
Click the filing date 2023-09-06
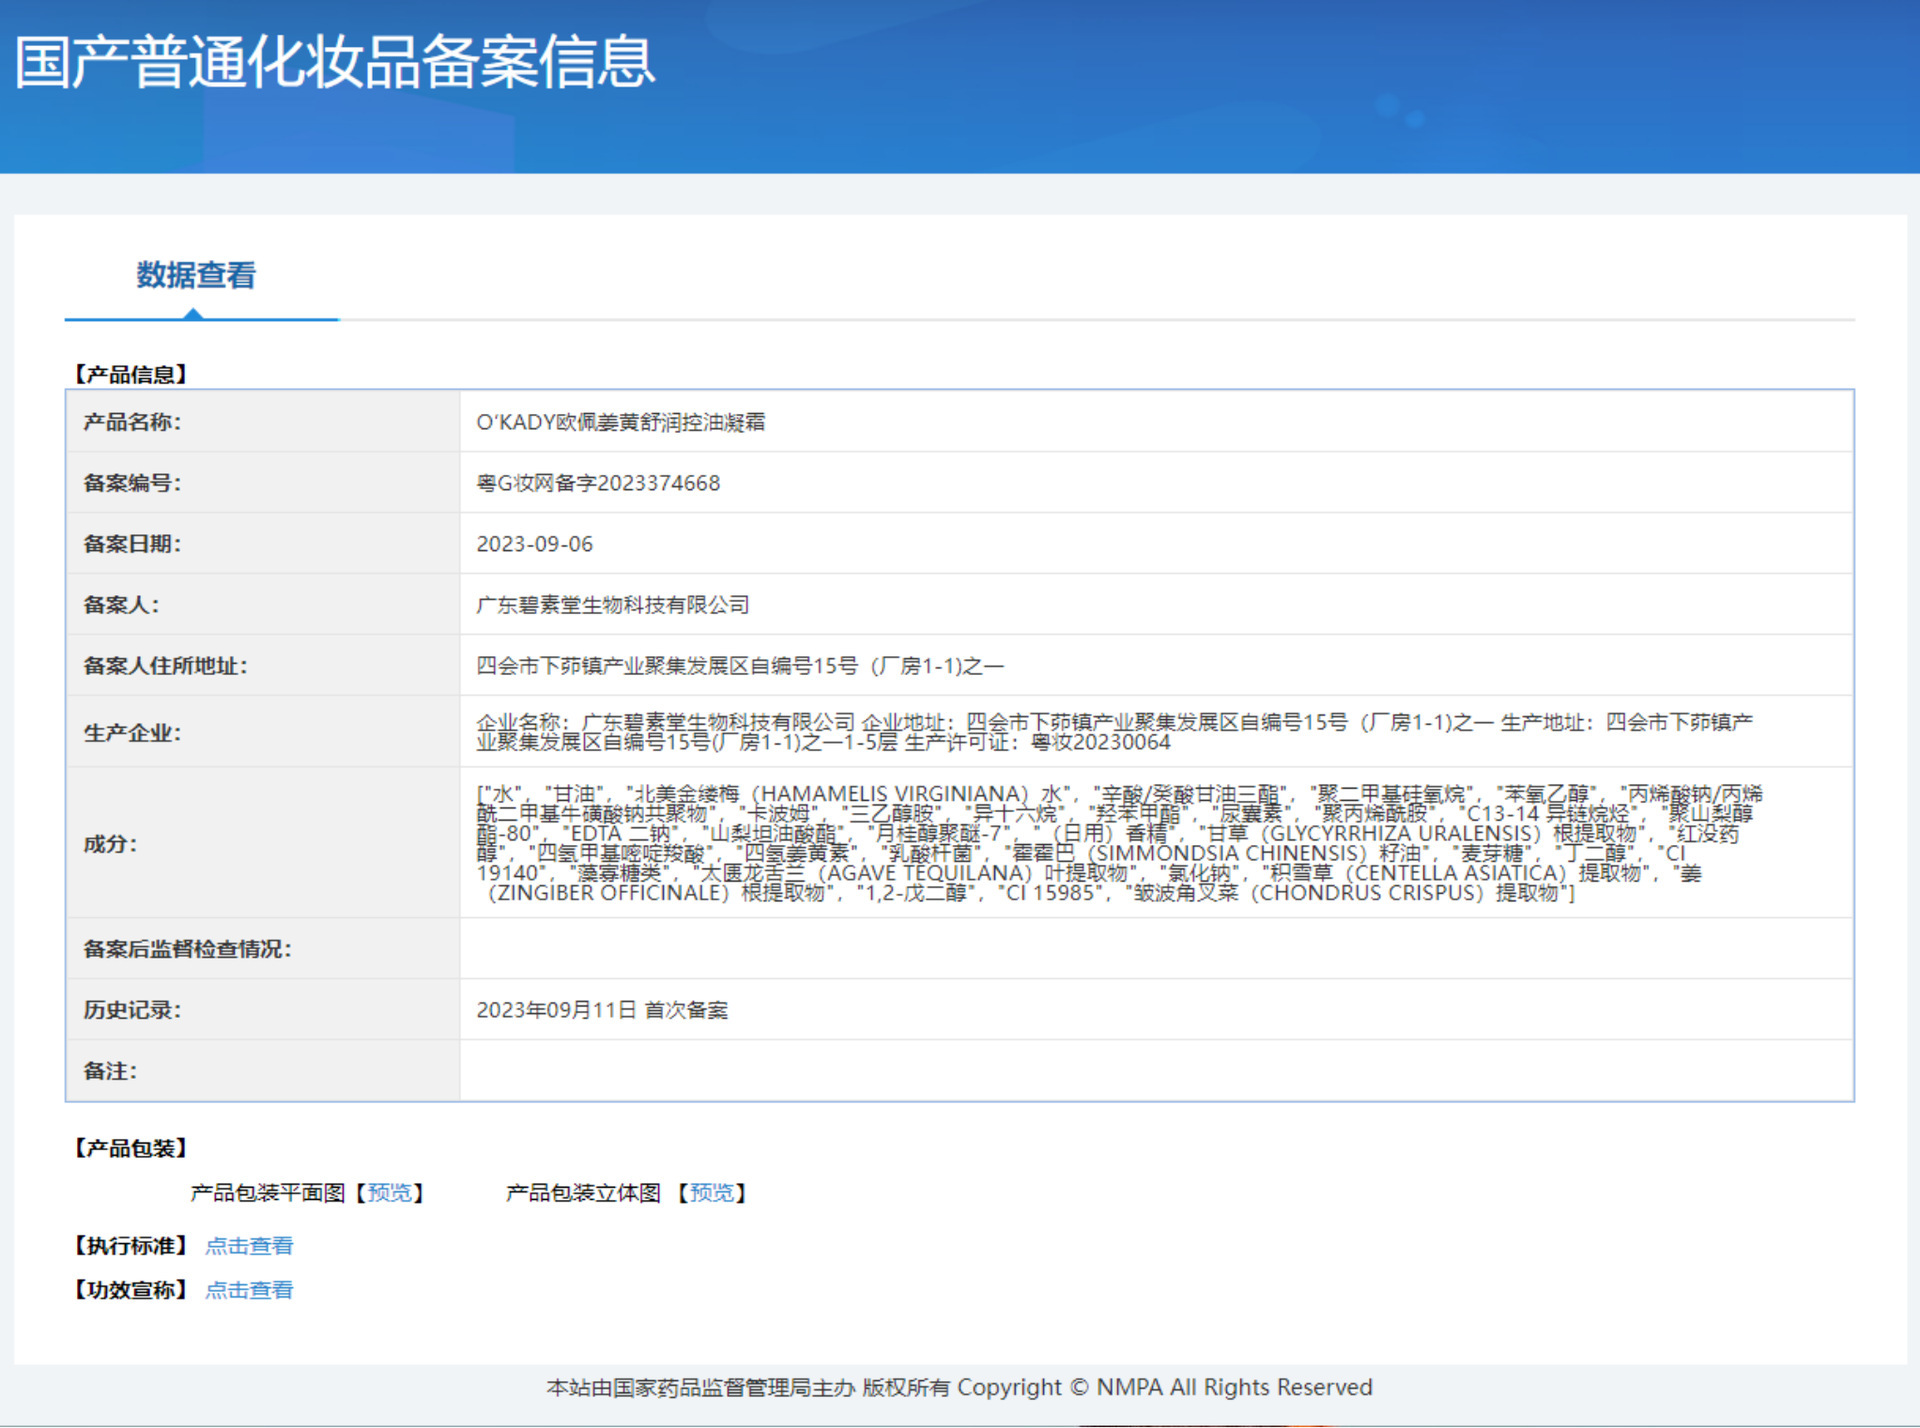[x=534, y=544]
